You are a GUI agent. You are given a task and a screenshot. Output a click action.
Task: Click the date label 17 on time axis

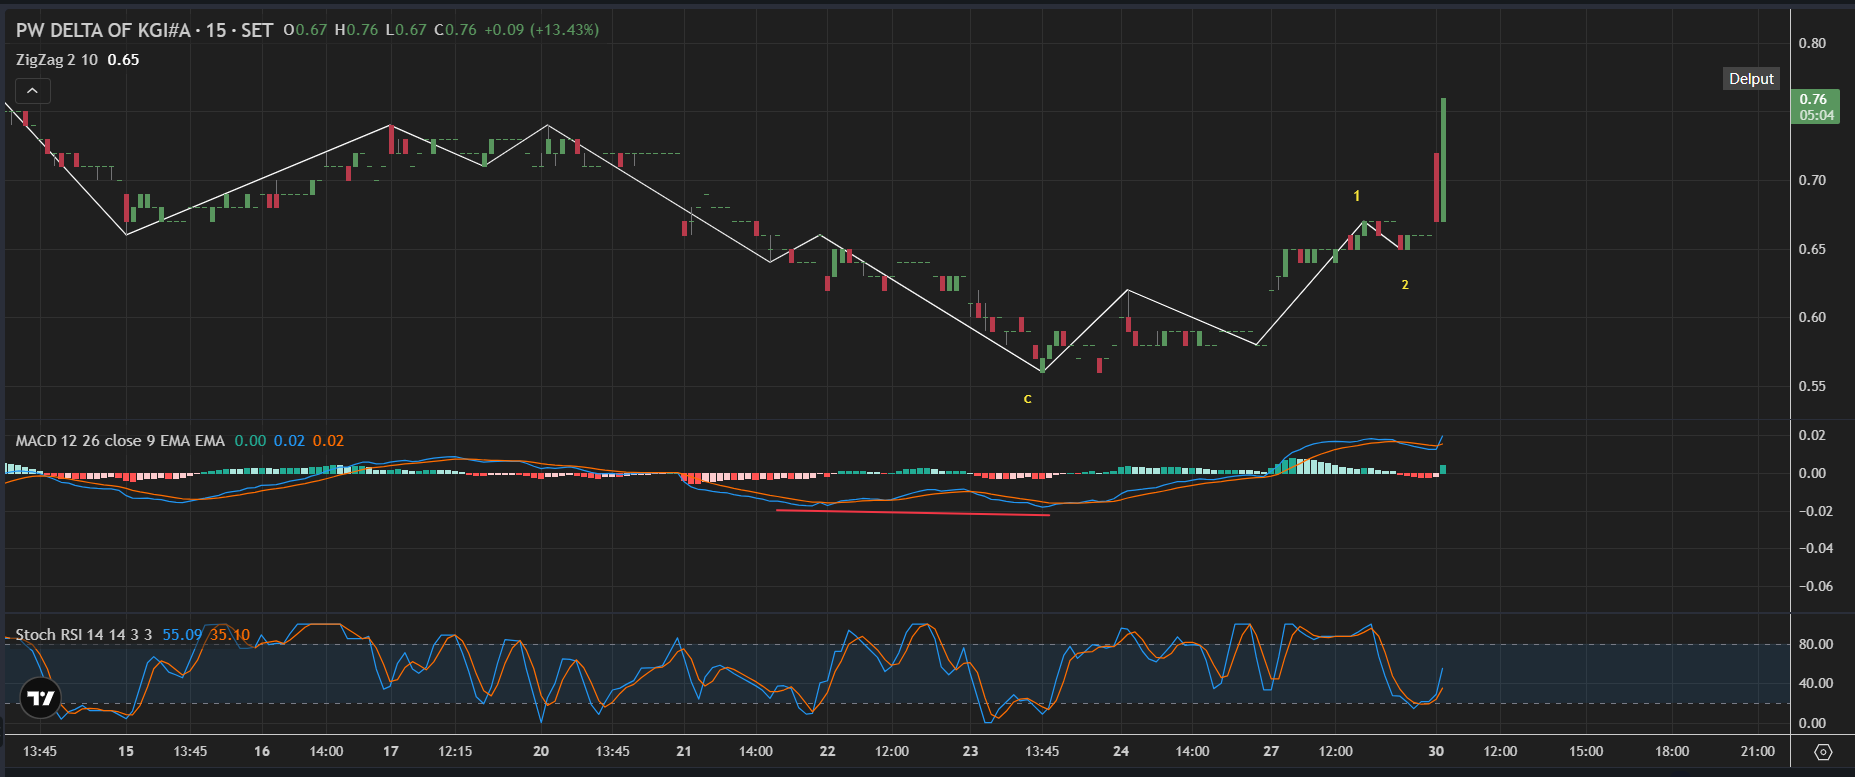390,751
